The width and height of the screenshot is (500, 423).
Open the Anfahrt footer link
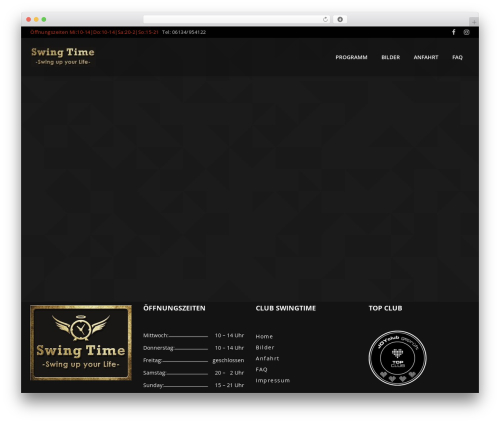click(267, 358)
